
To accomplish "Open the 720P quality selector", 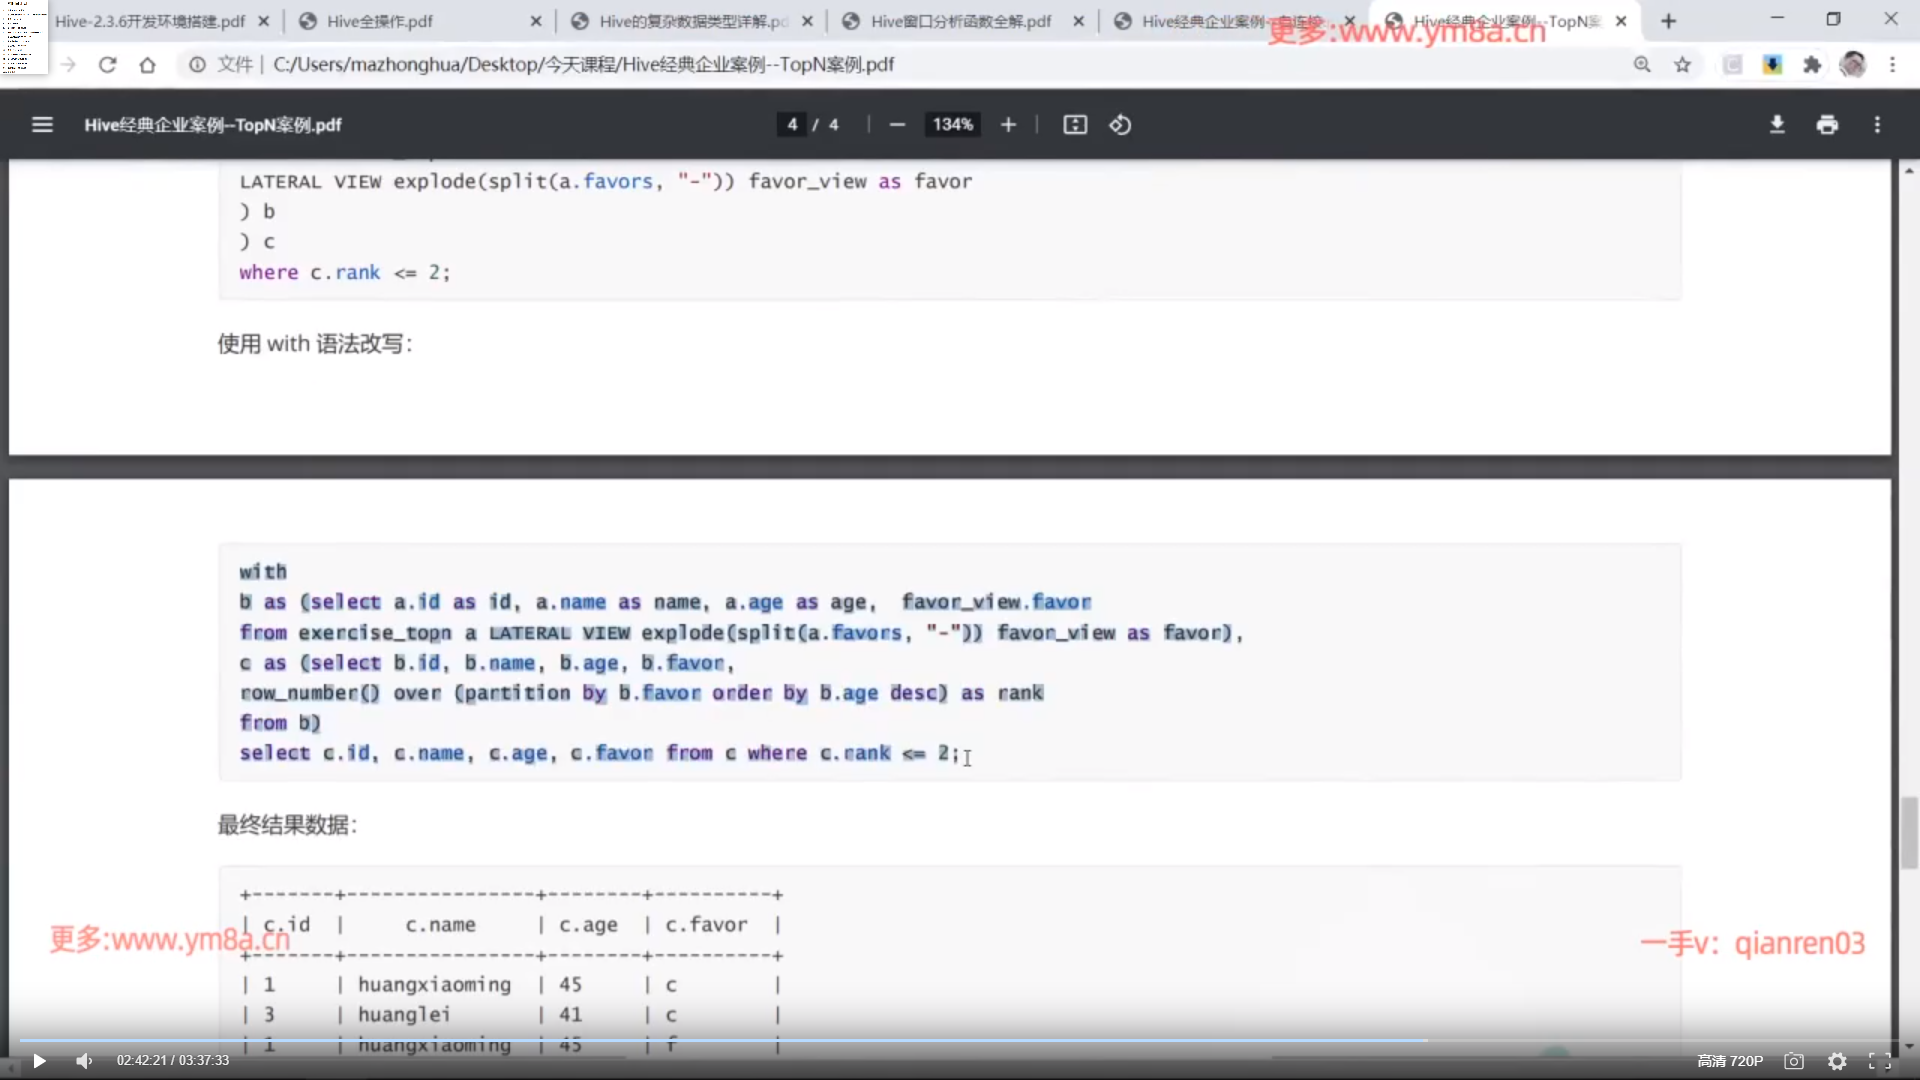I will pyautogui.click(x=1730, y=1061).
